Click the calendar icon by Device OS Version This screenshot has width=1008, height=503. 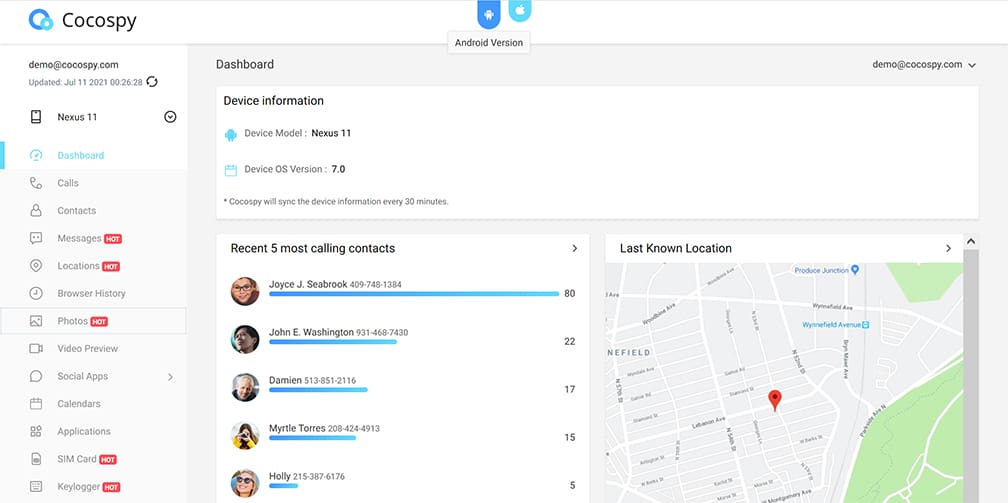coord(231,170)
